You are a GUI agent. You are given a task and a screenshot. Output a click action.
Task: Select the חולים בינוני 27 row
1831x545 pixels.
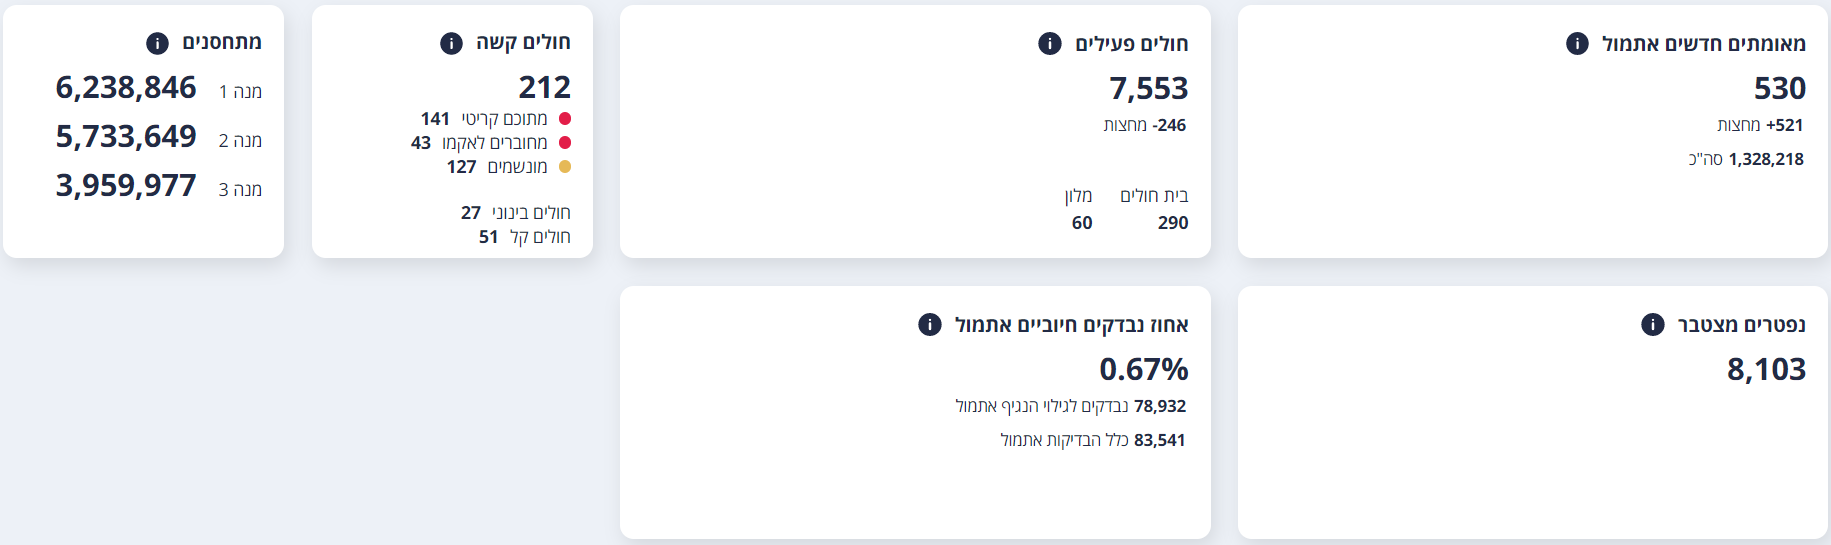[x=516, y=213]
